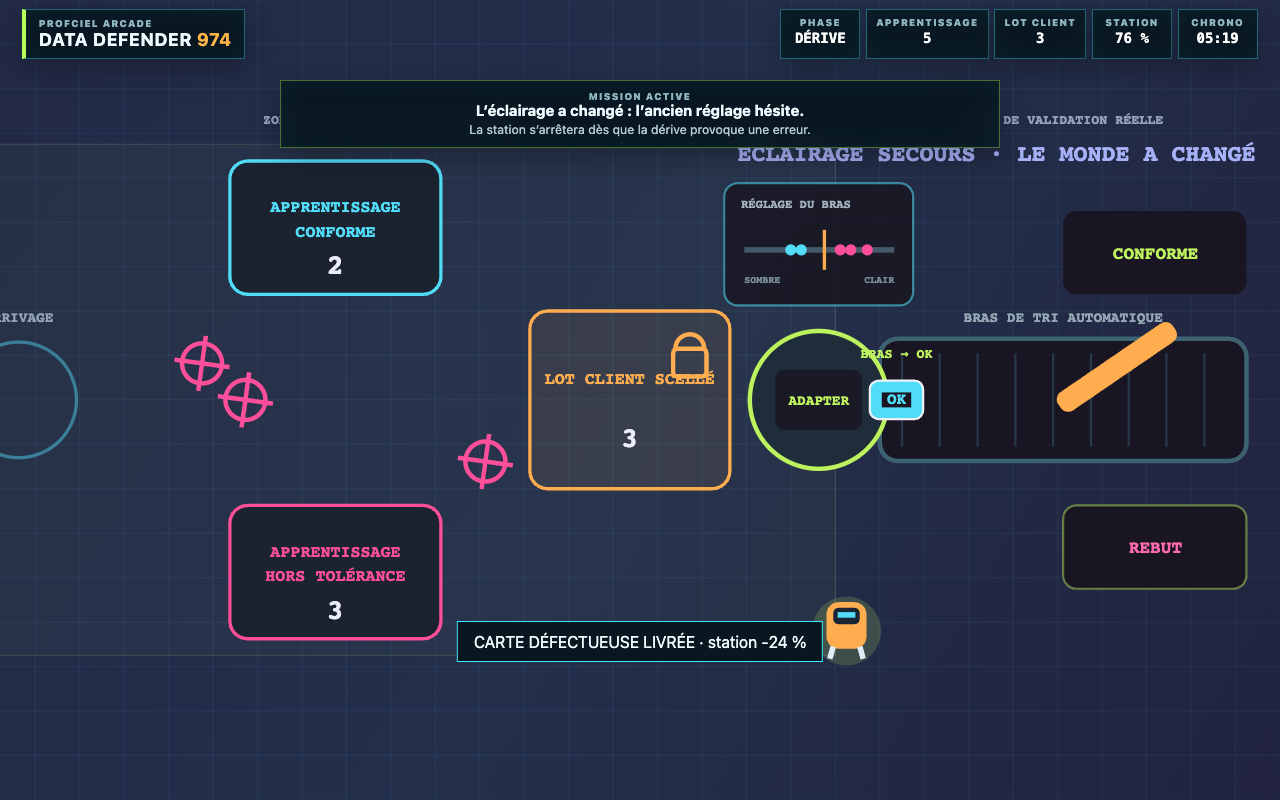The image size is (1280, 800).
Task: Click the SOMBRE end of the arm slider
Action: [x=762, y=280]
